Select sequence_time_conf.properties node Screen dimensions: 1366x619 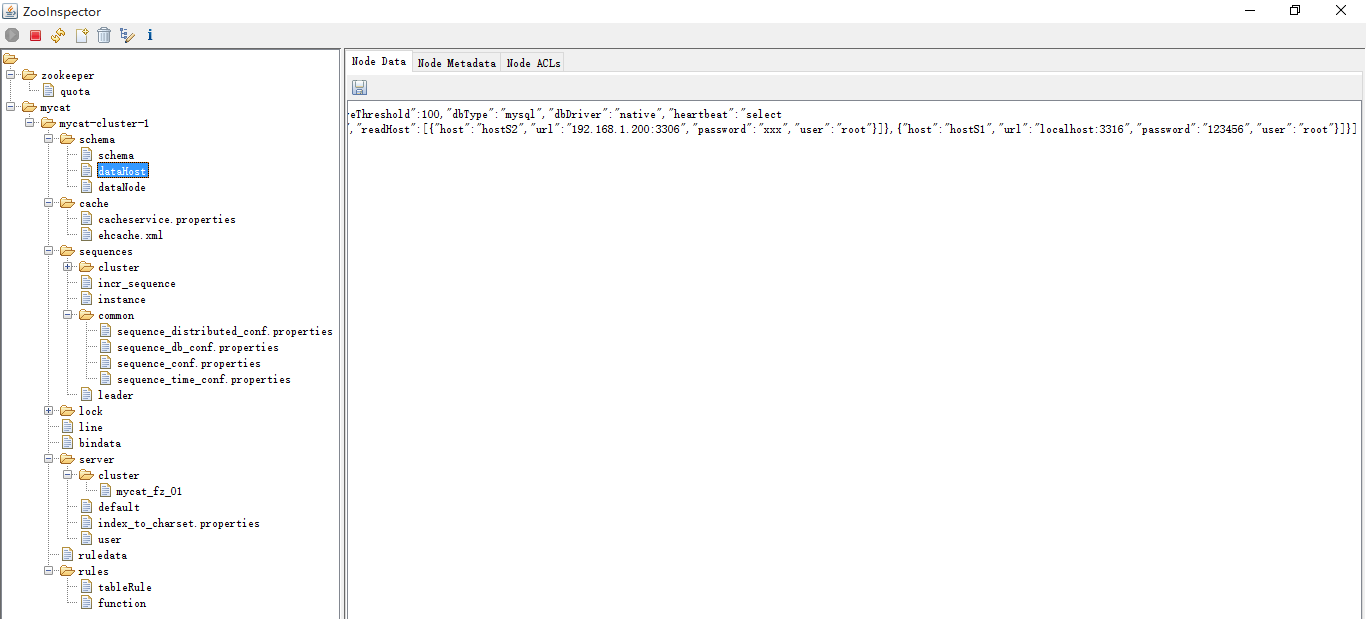pos(203,379)
